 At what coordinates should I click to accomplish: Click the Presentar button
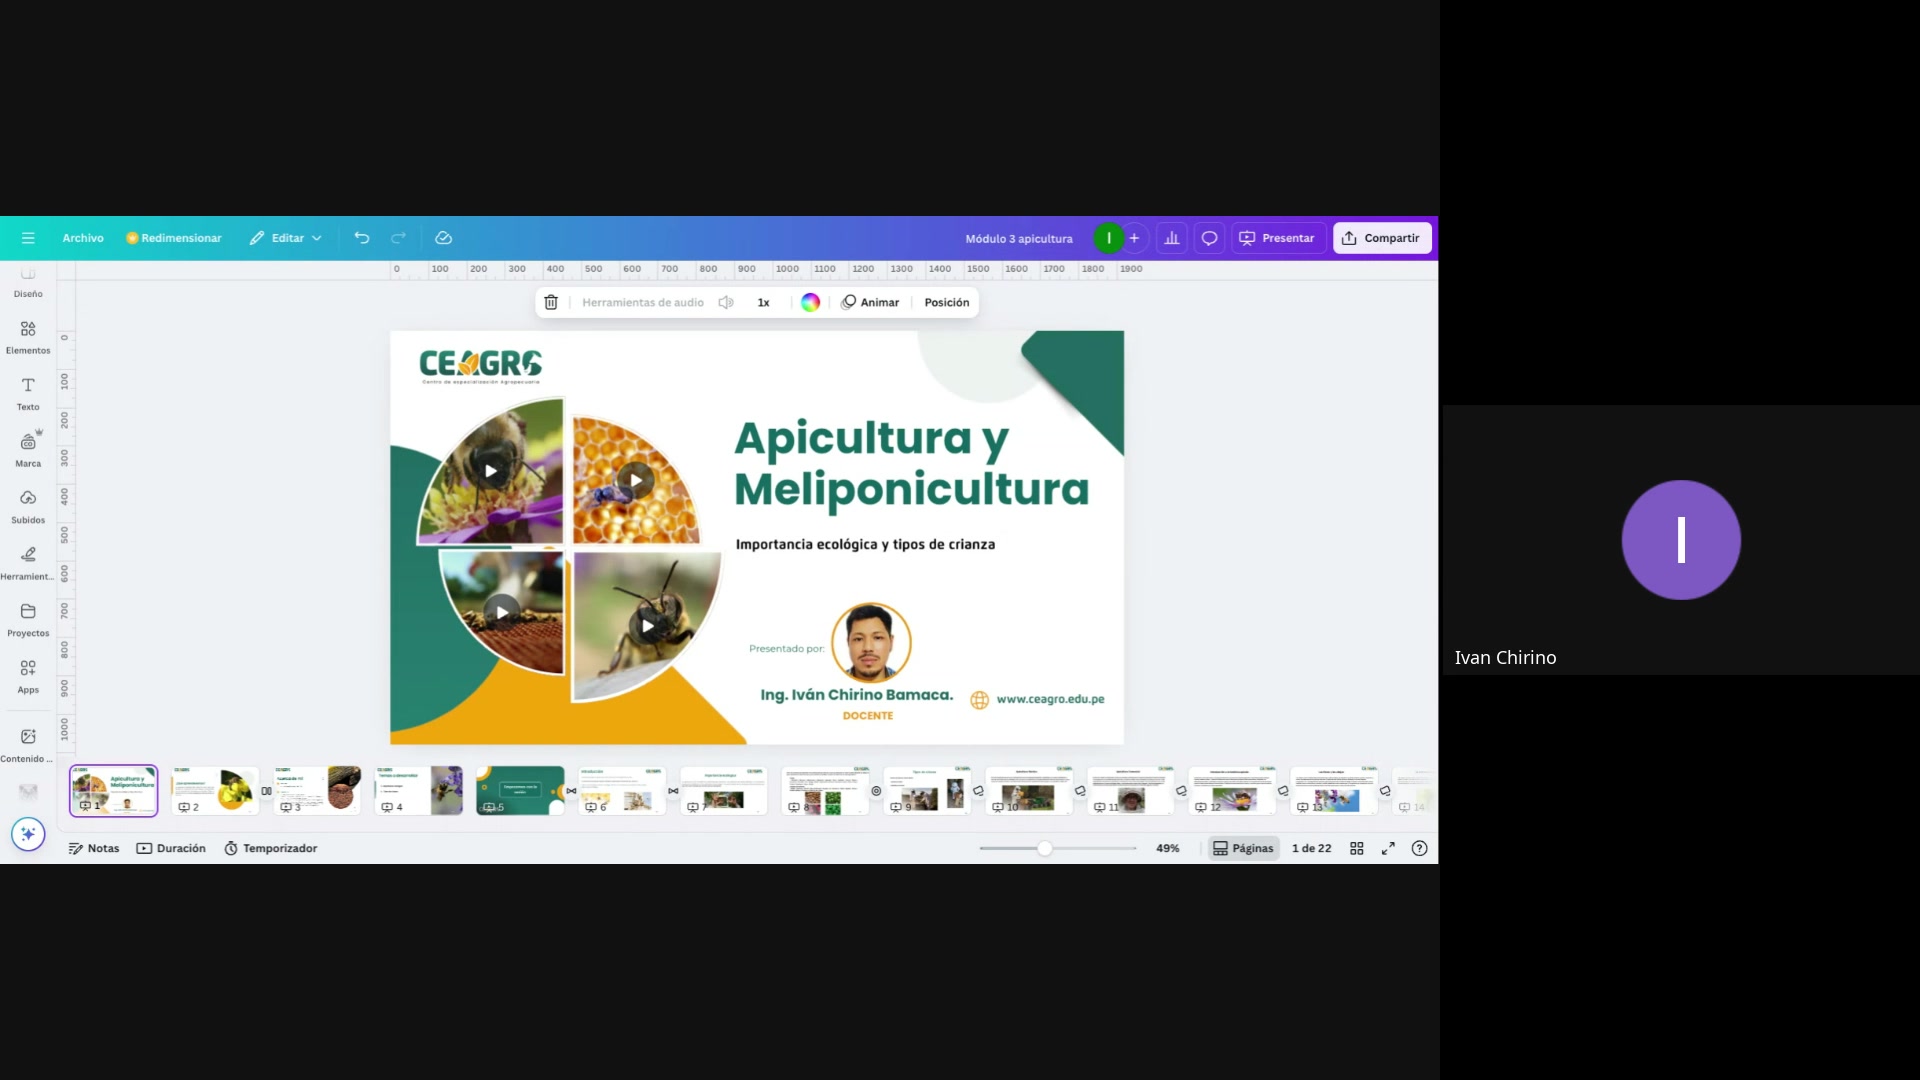pos(1277,238)
